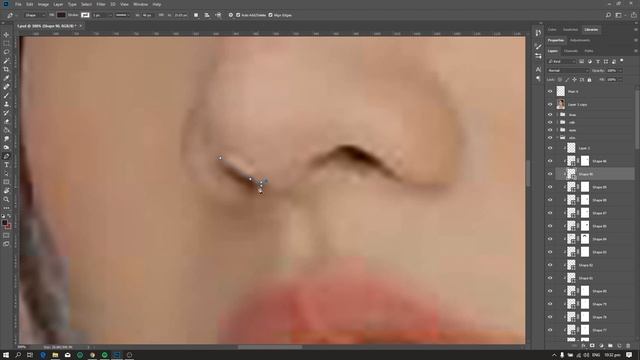Create new group folder icon

point(610,346)
